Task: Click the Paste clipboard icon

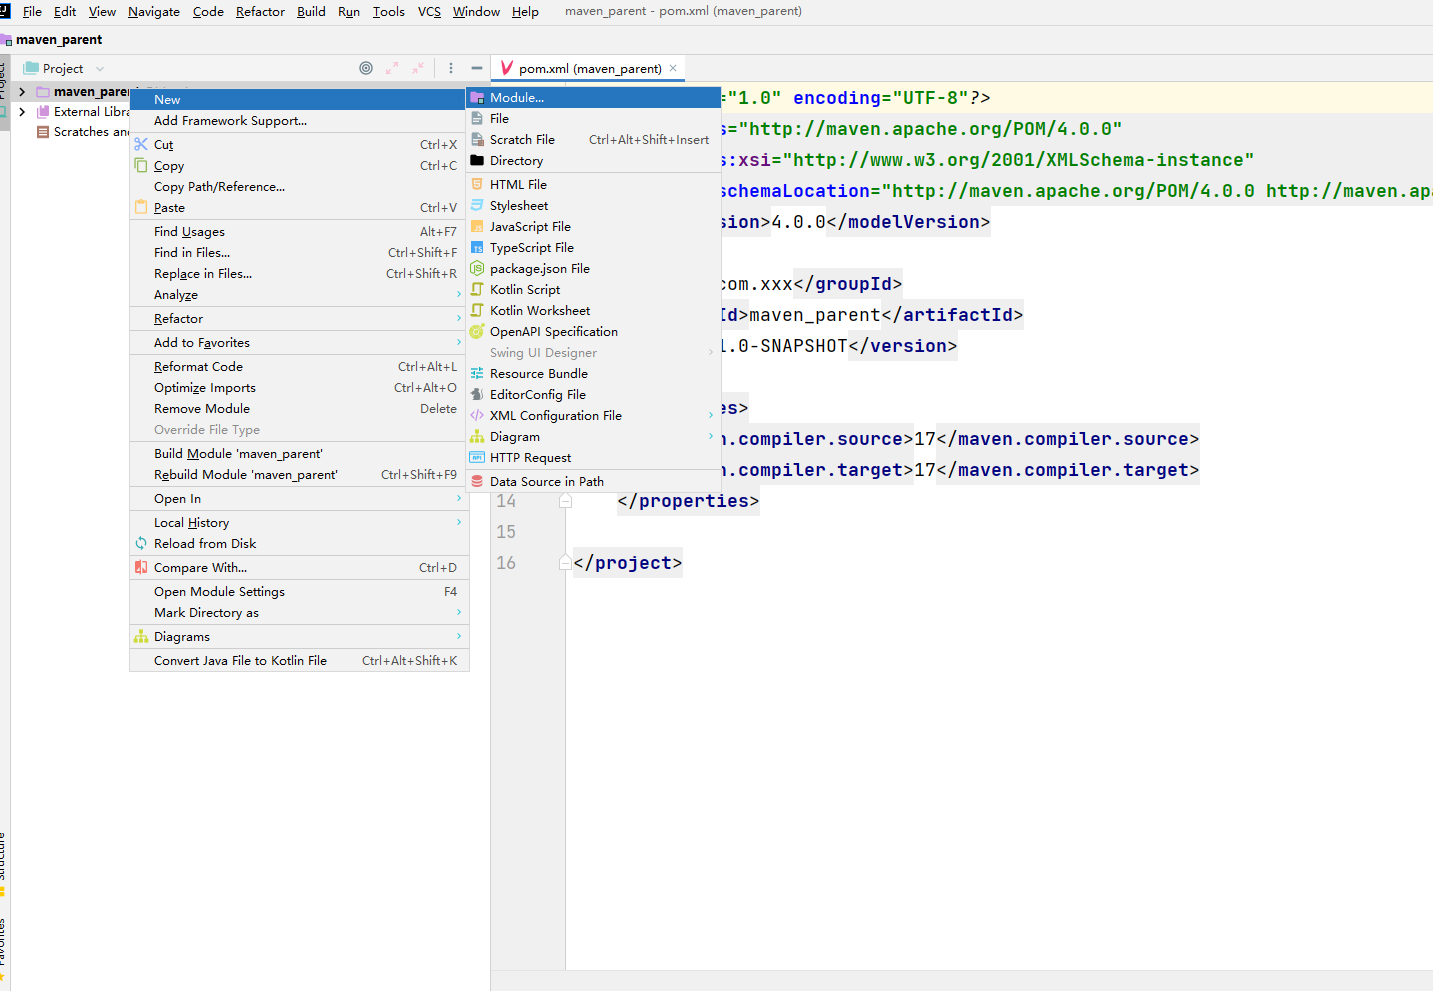Action: [x=141, y=208]
